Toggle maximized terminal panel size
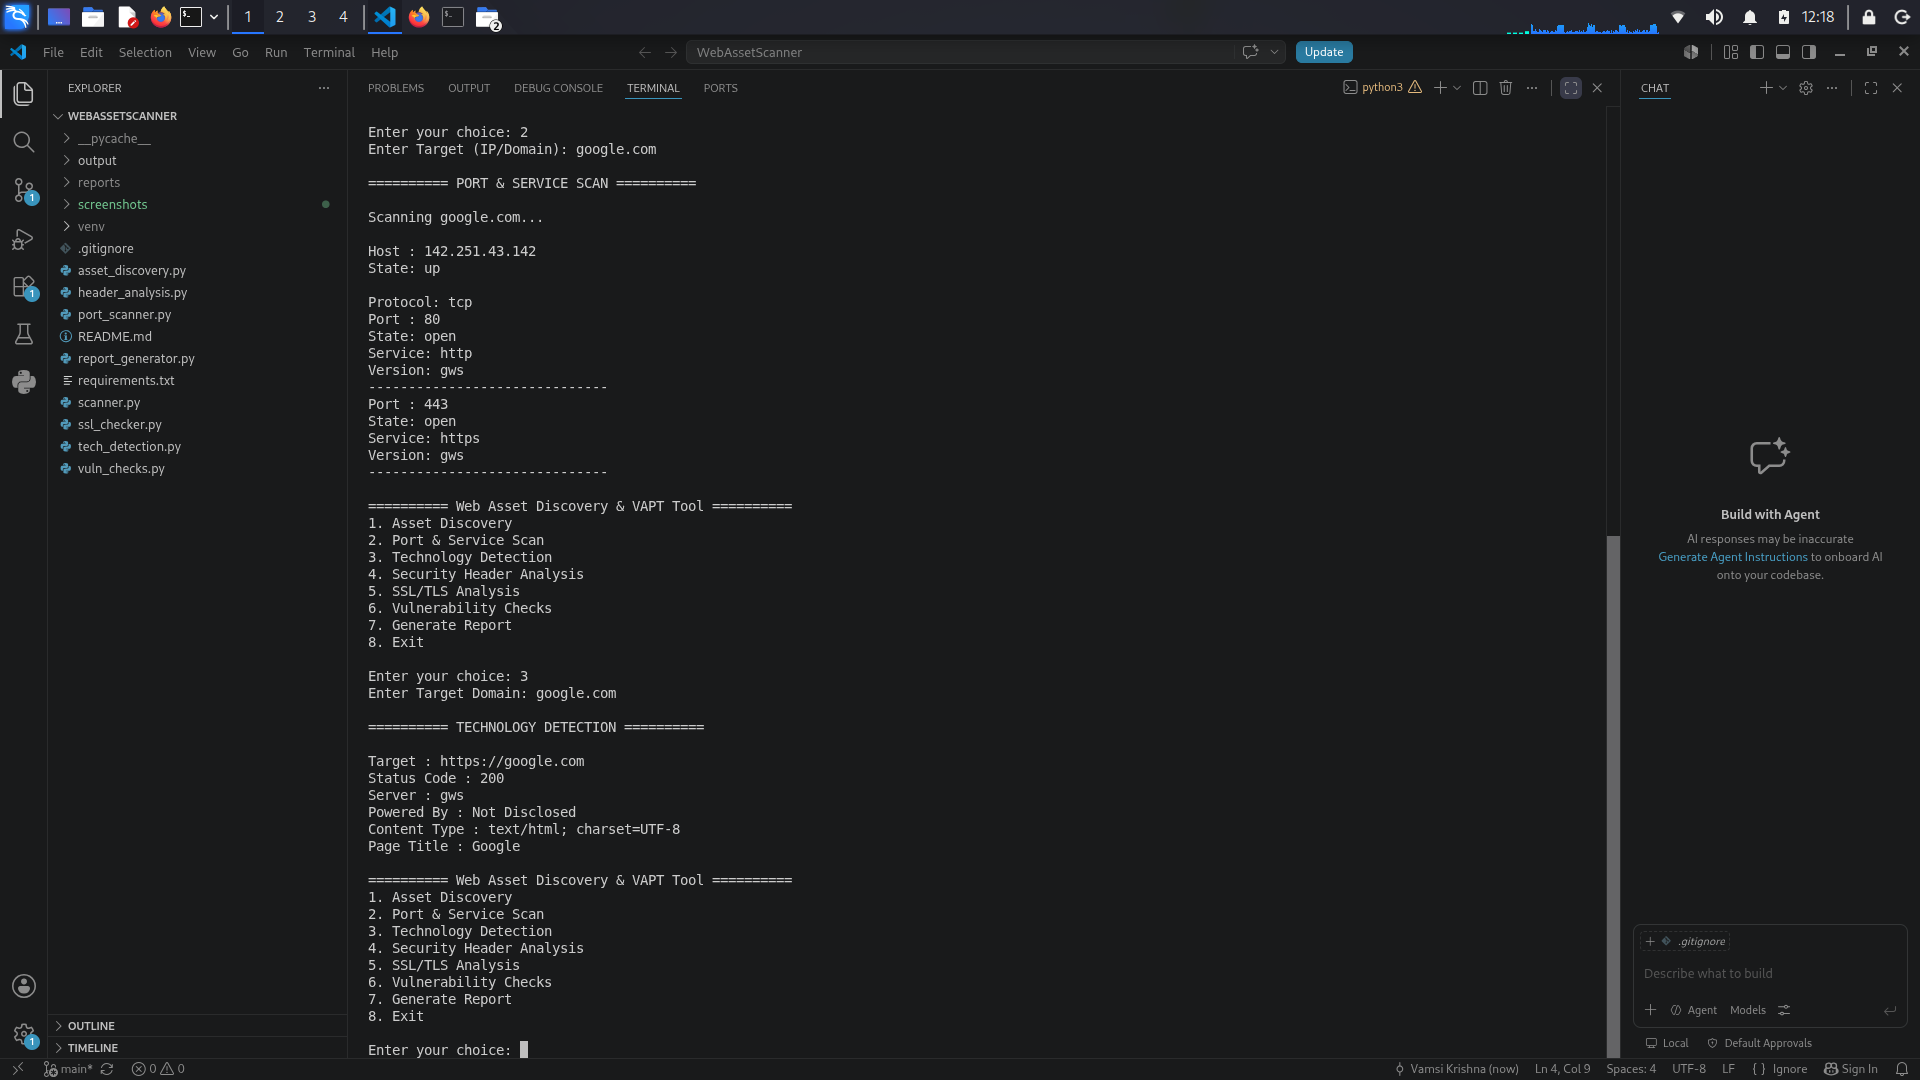The image size is (1920, 1080). [1571, 88]
